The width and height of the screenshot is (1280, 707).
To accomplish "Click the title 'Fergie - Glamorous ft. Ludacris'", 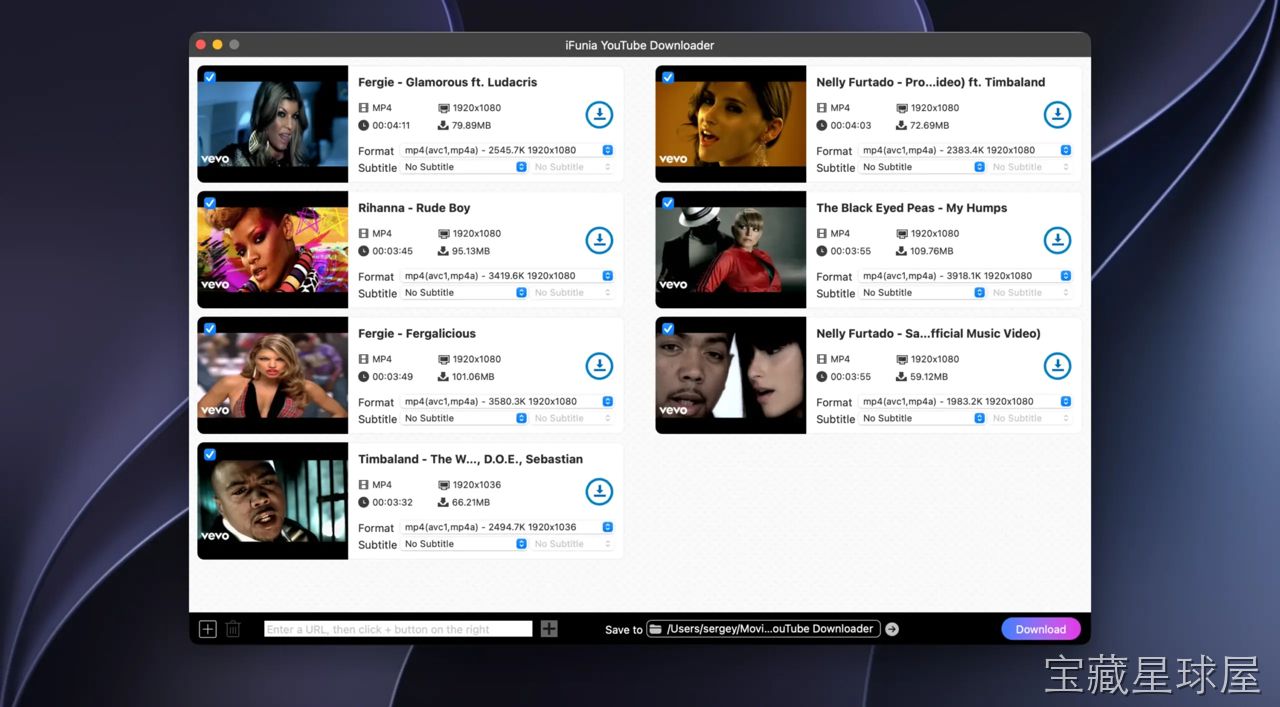I will [x=448, y=82].
